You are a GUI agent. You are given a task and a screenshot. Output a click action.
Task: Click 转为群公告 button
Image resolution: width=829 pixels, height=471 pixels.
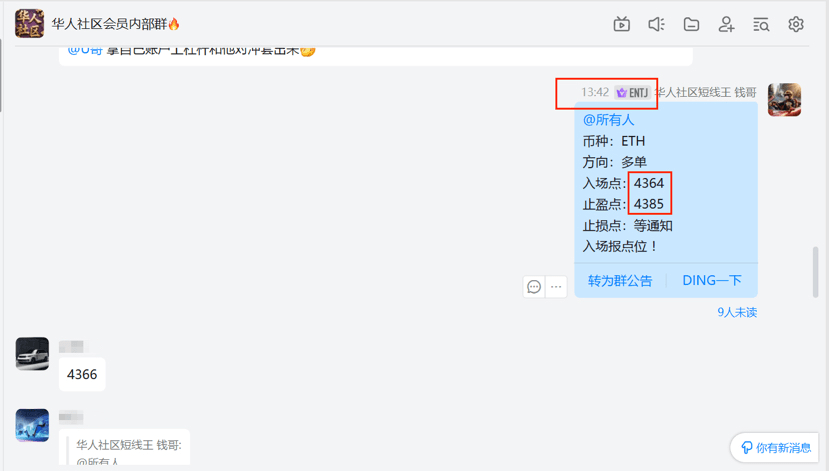[620, 281]
